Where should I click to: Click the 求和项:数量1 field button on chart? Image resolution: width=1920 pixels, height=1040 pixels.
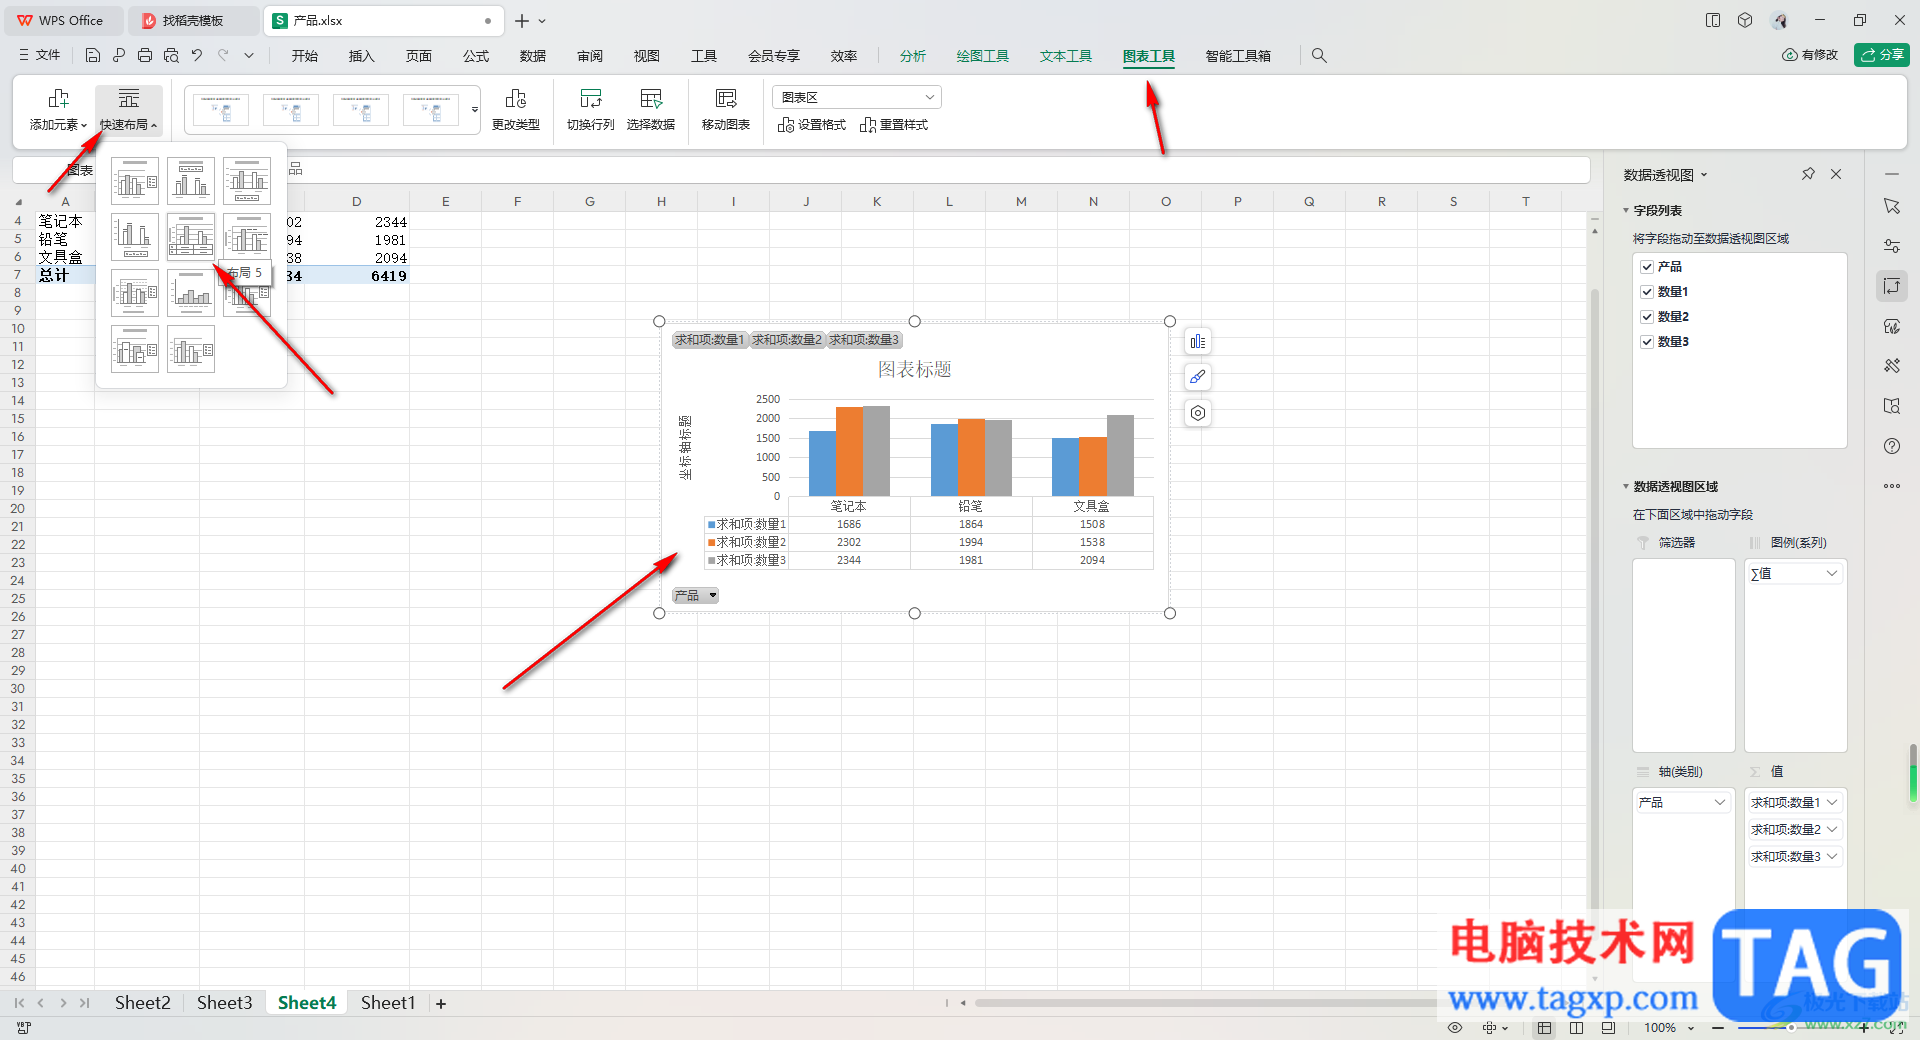(710, 340)
